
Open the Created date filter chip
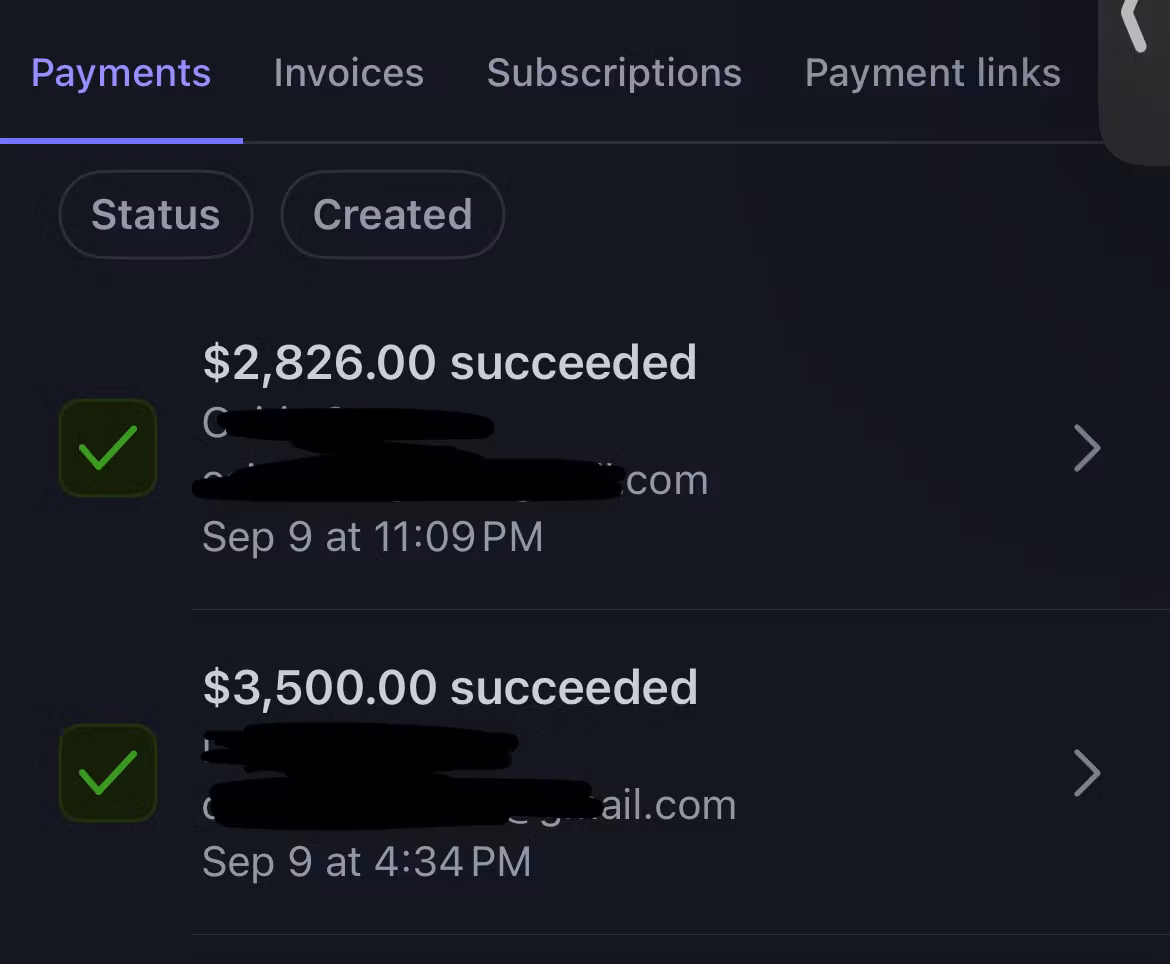coord(392,215)
